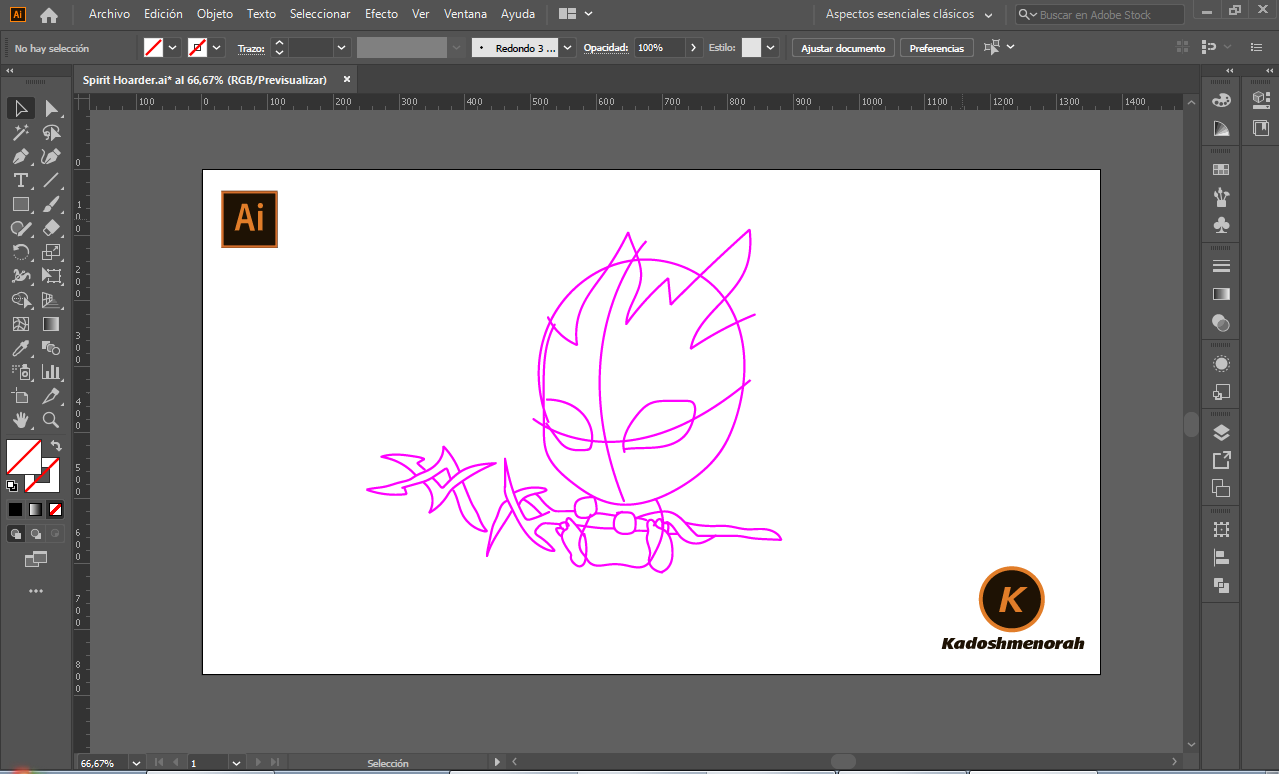
Task: Select the Scale tool
Action: [52, 252]
